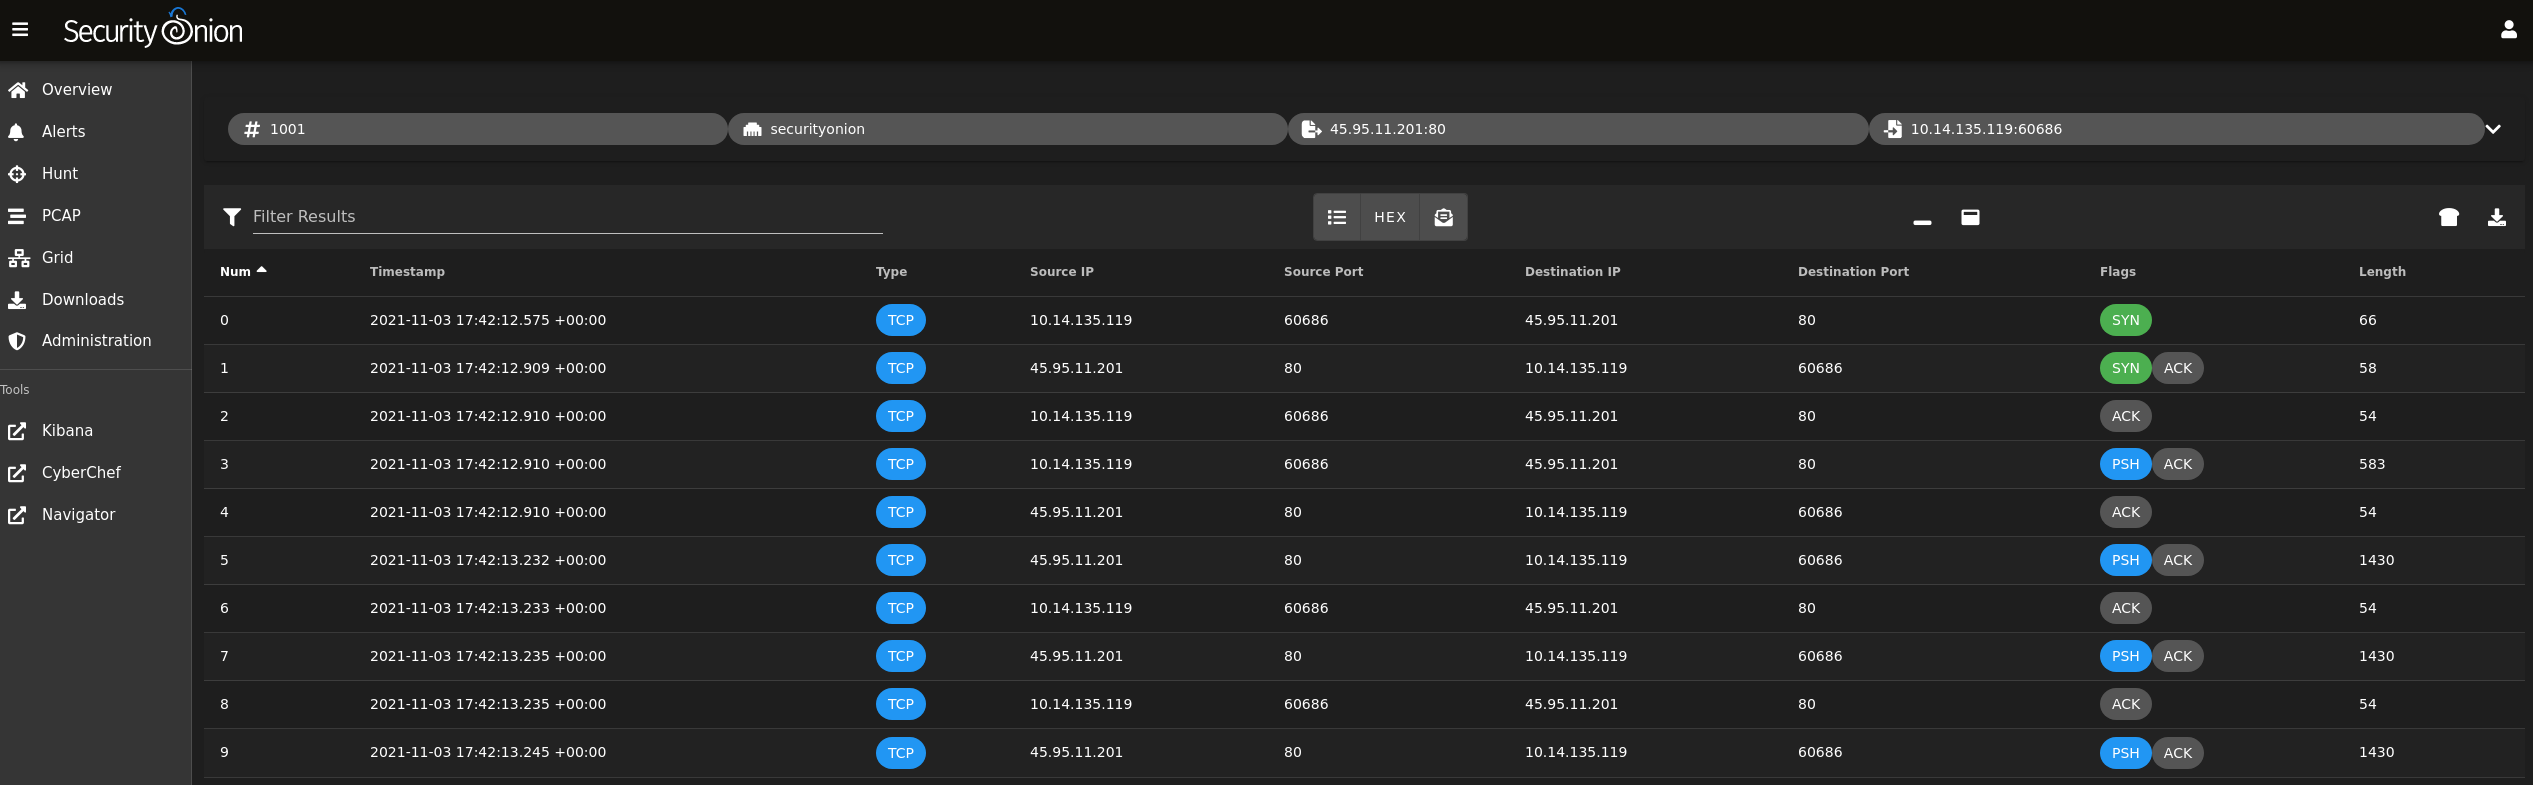Click the SYN badge in row 1
Screen dimensions: 2533x785
tap(2125, 369)
